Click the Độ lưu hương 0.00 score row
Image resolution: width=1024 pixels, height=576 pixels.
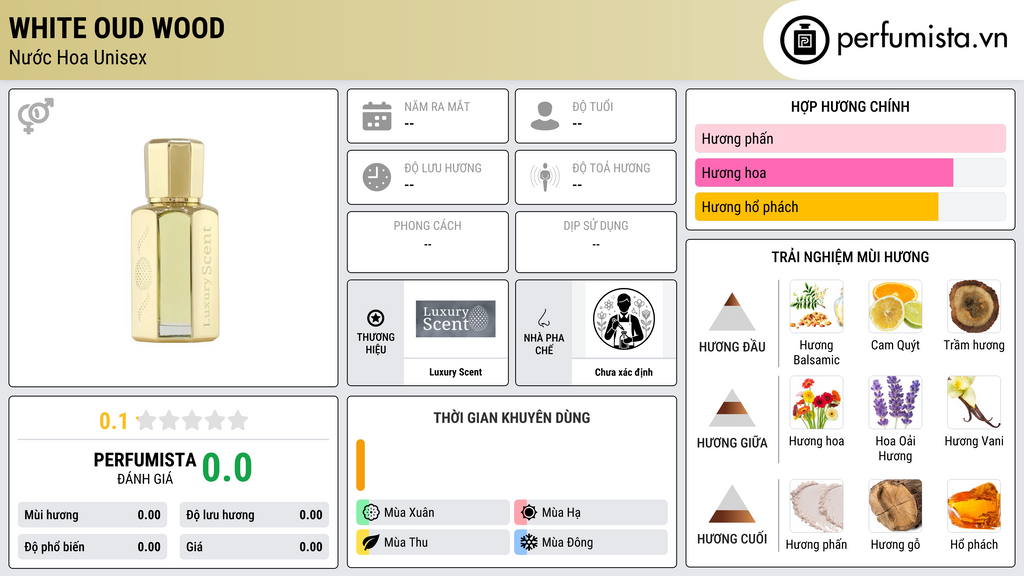point(254,515)
